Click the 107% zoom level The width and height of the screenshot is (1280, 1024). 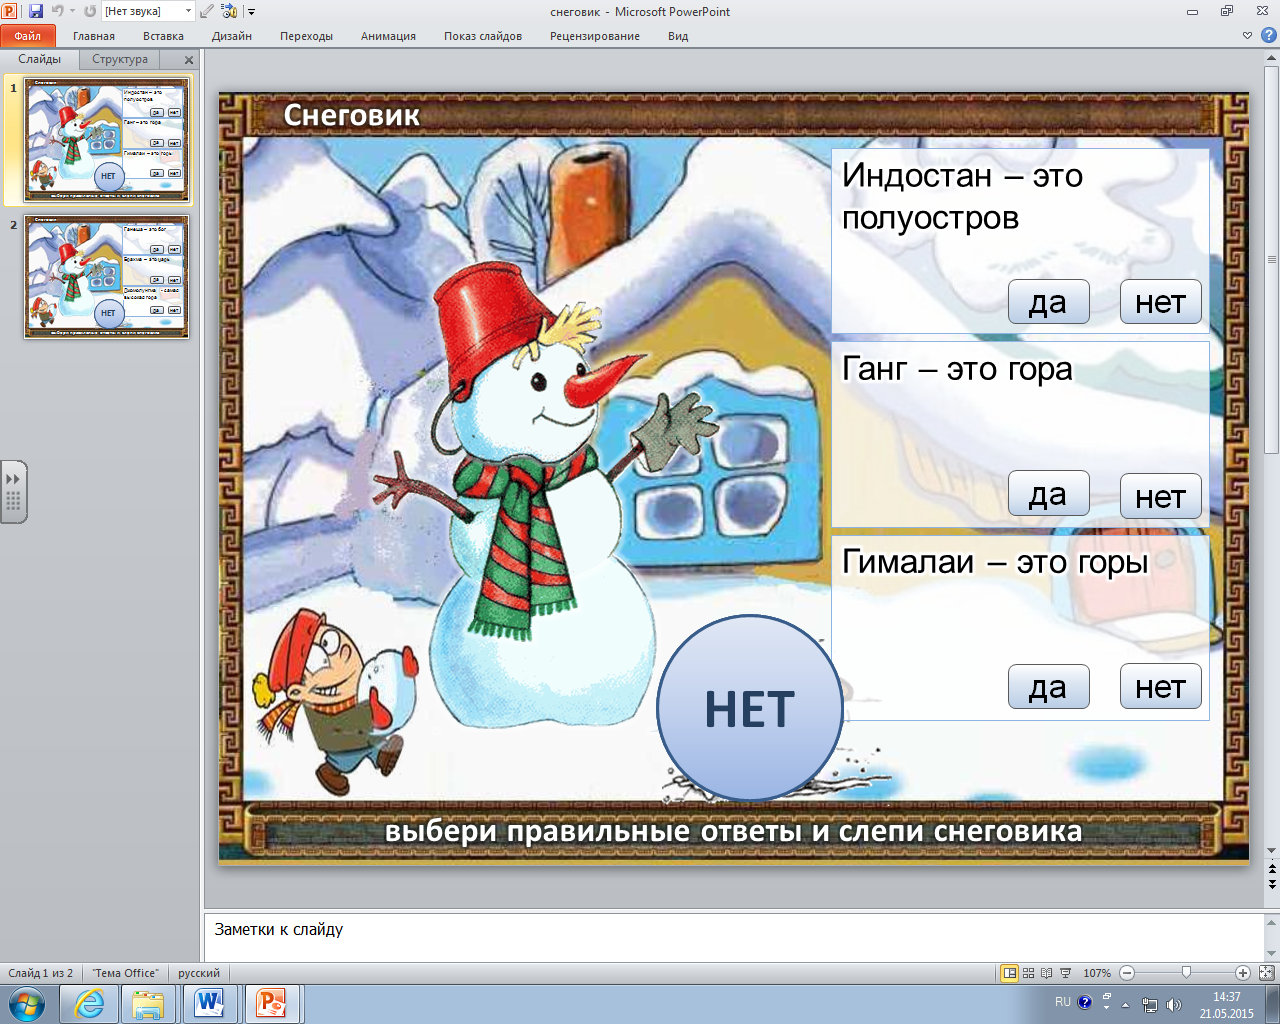click(1097, 973)
